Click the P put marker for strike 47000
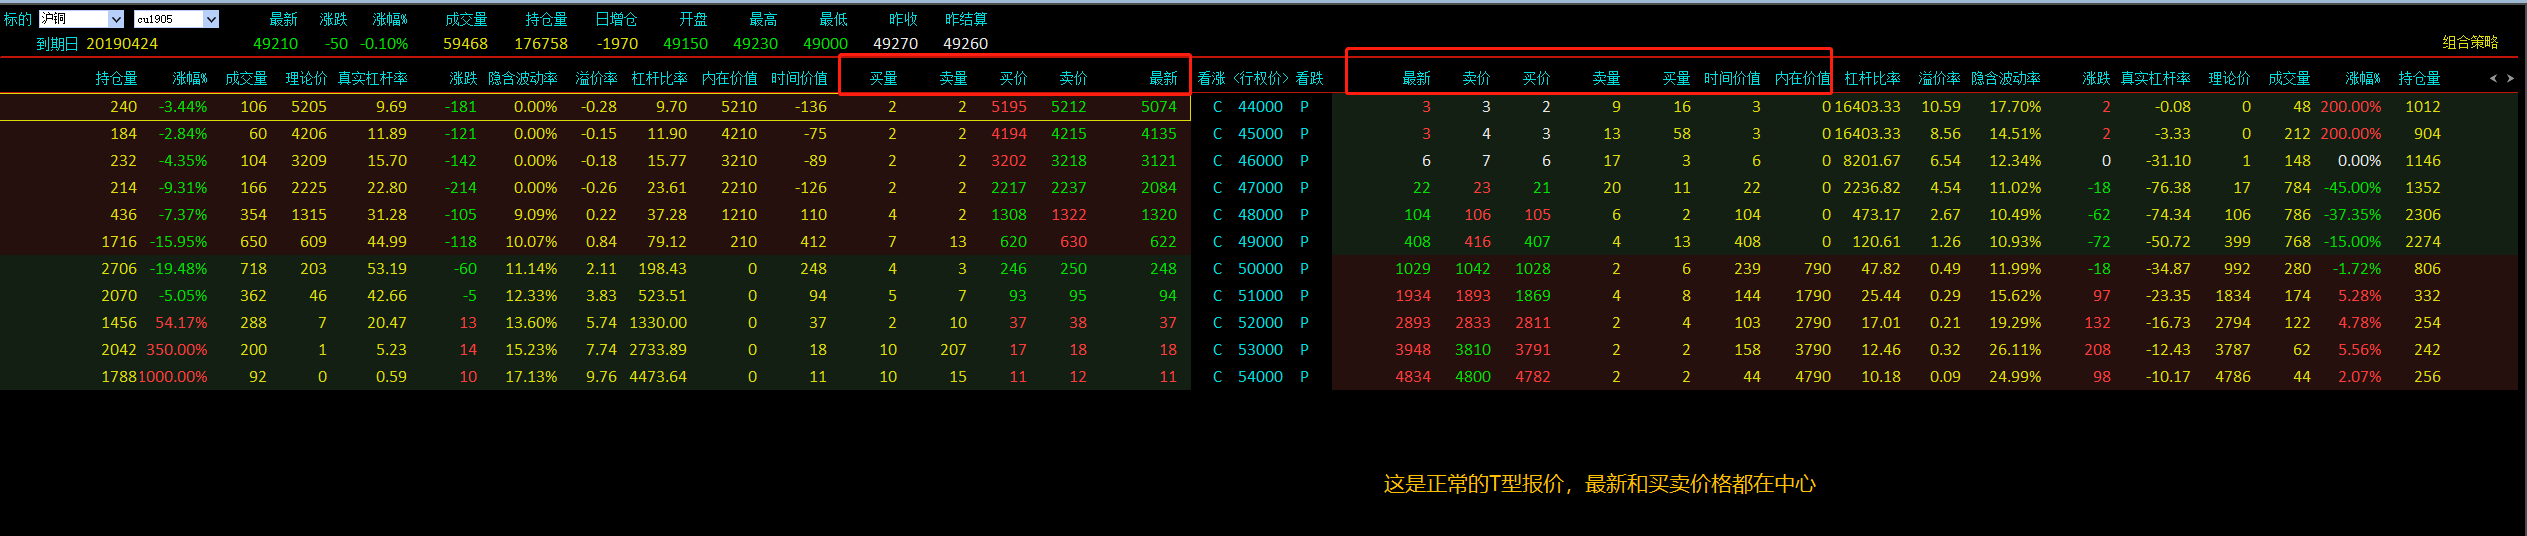2527x536 pixels. 1304,188
